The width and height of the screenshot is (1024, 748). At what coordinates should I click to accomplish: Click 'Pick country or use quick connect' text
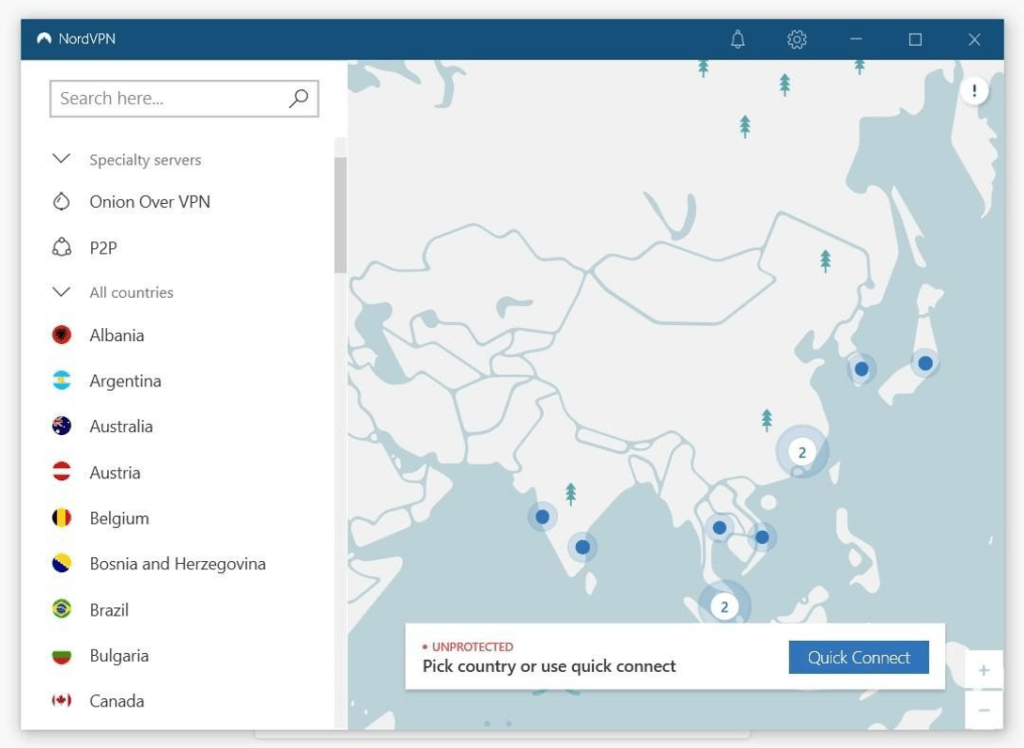tap(549, 666)
